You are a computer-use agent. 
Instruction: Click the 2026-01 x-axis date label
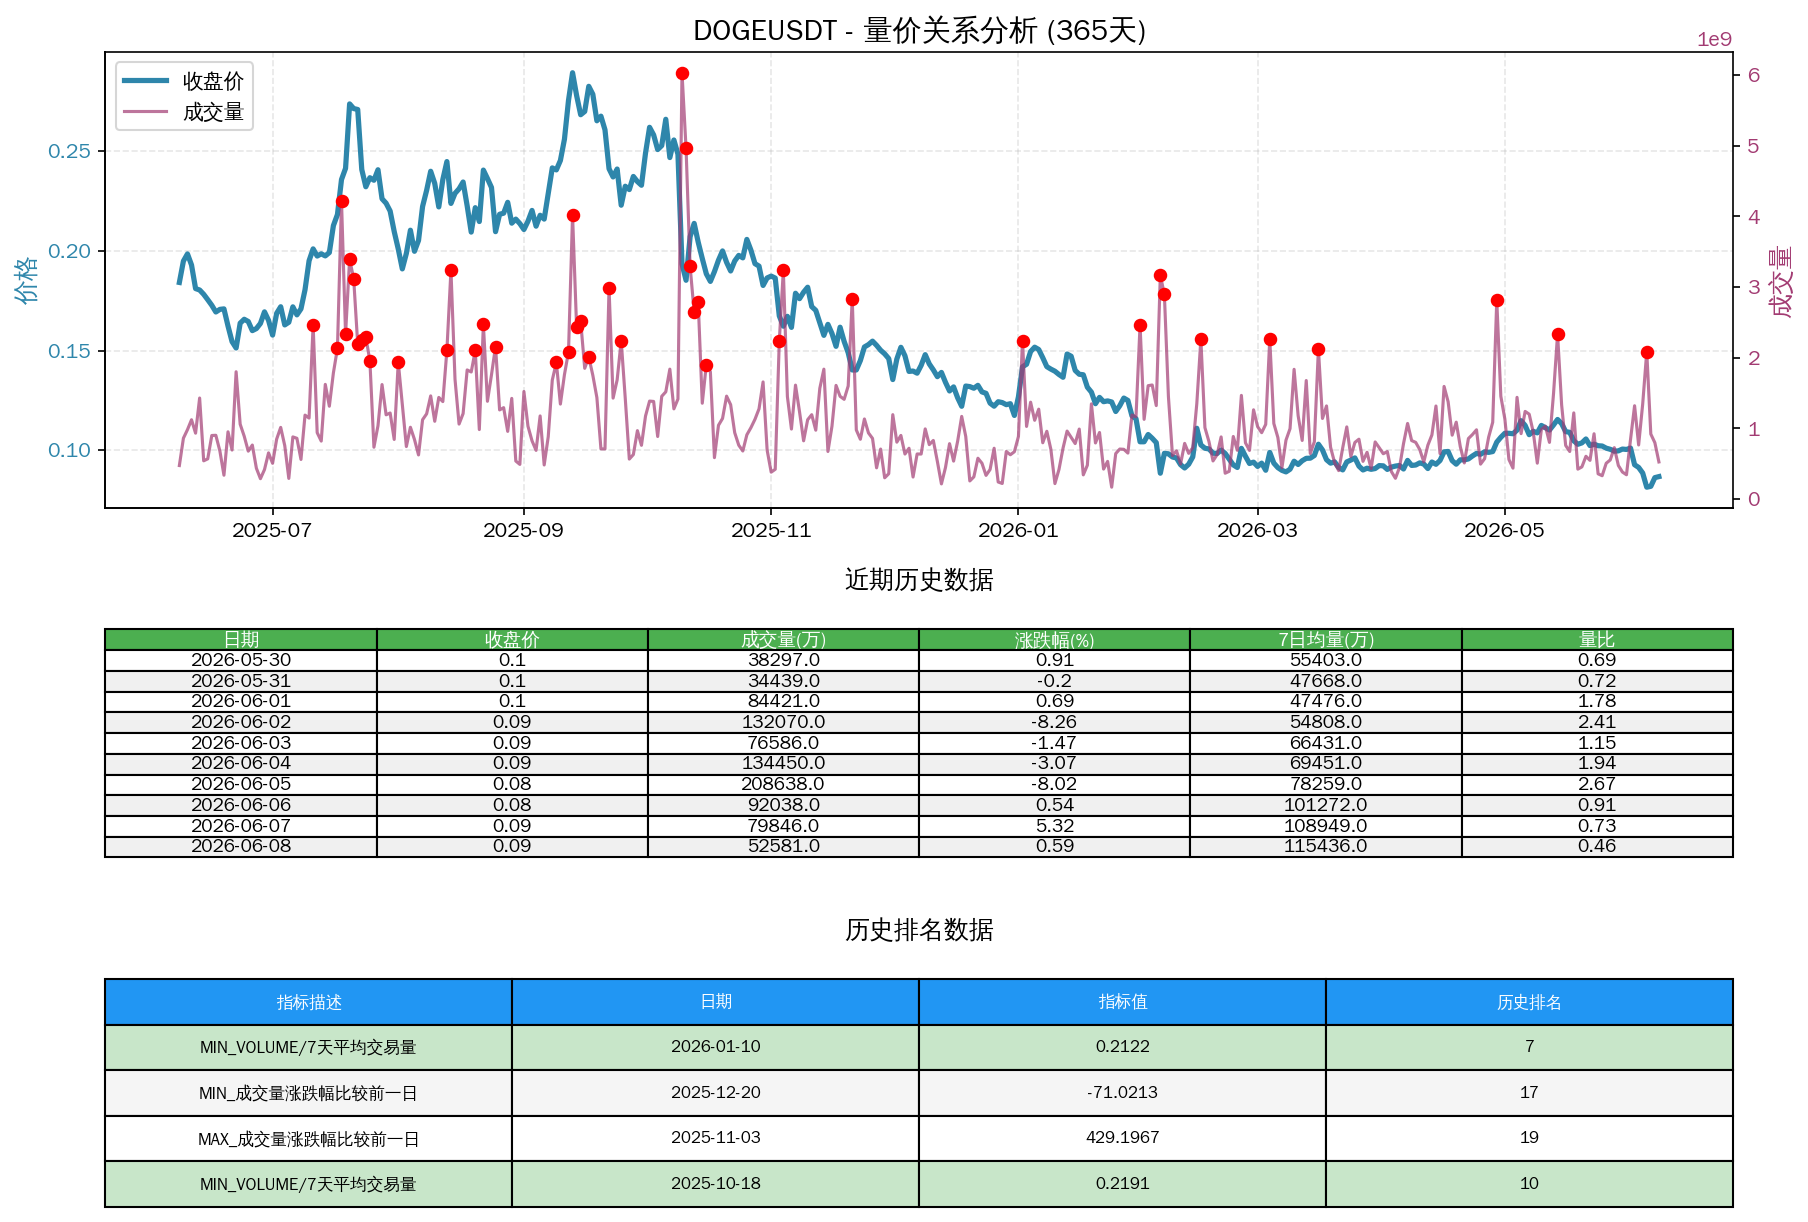click(x=1018, y=530)
